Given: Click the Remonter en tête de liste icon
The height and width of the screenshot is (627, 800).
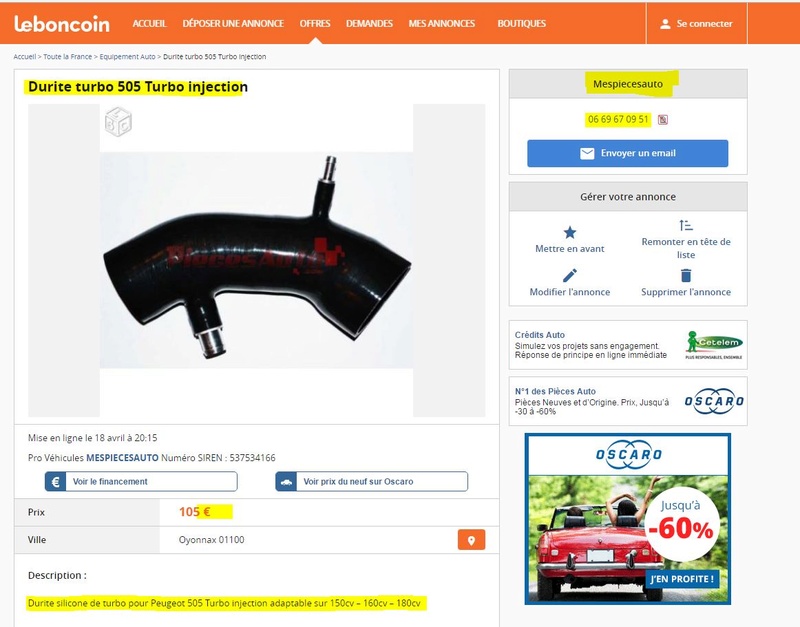Looking at the screenshot, I should 686,225.
